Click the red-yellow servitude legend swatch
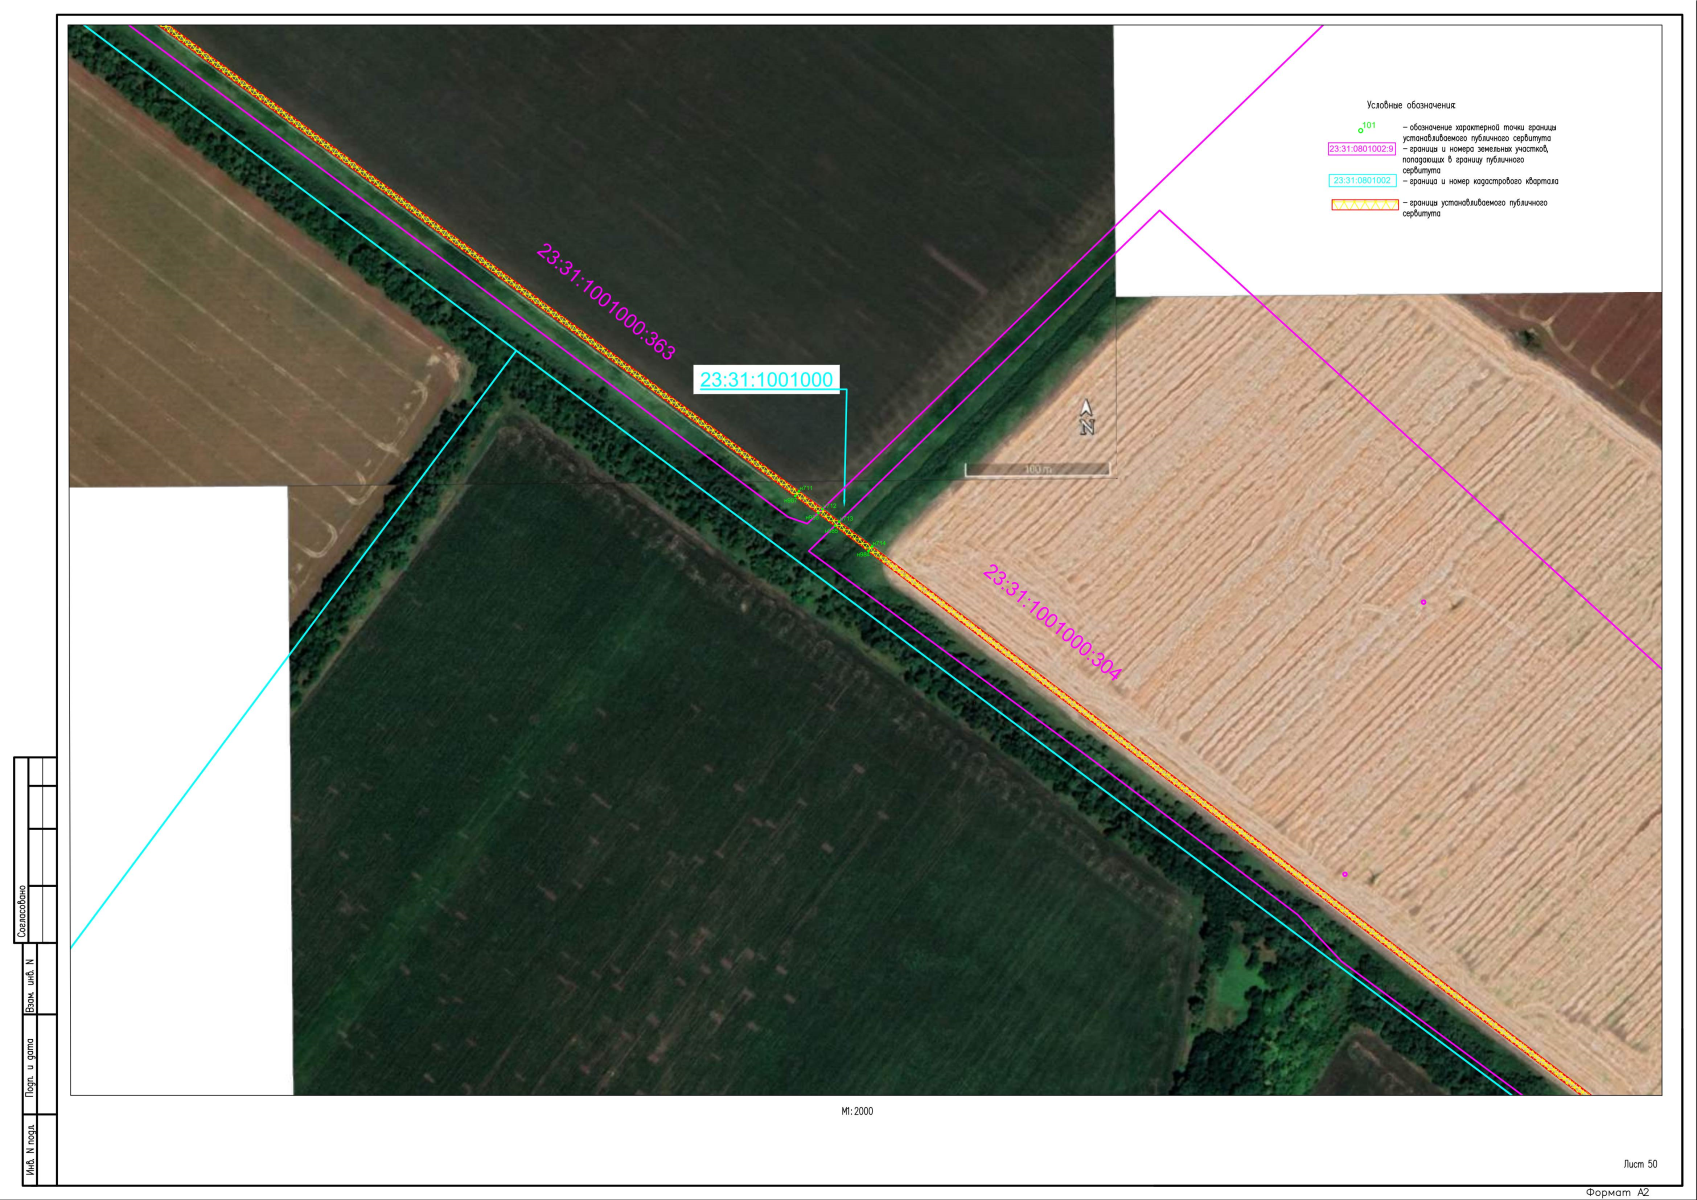The height and width of the screenshot is (1200, 1697). (1364, 205)
